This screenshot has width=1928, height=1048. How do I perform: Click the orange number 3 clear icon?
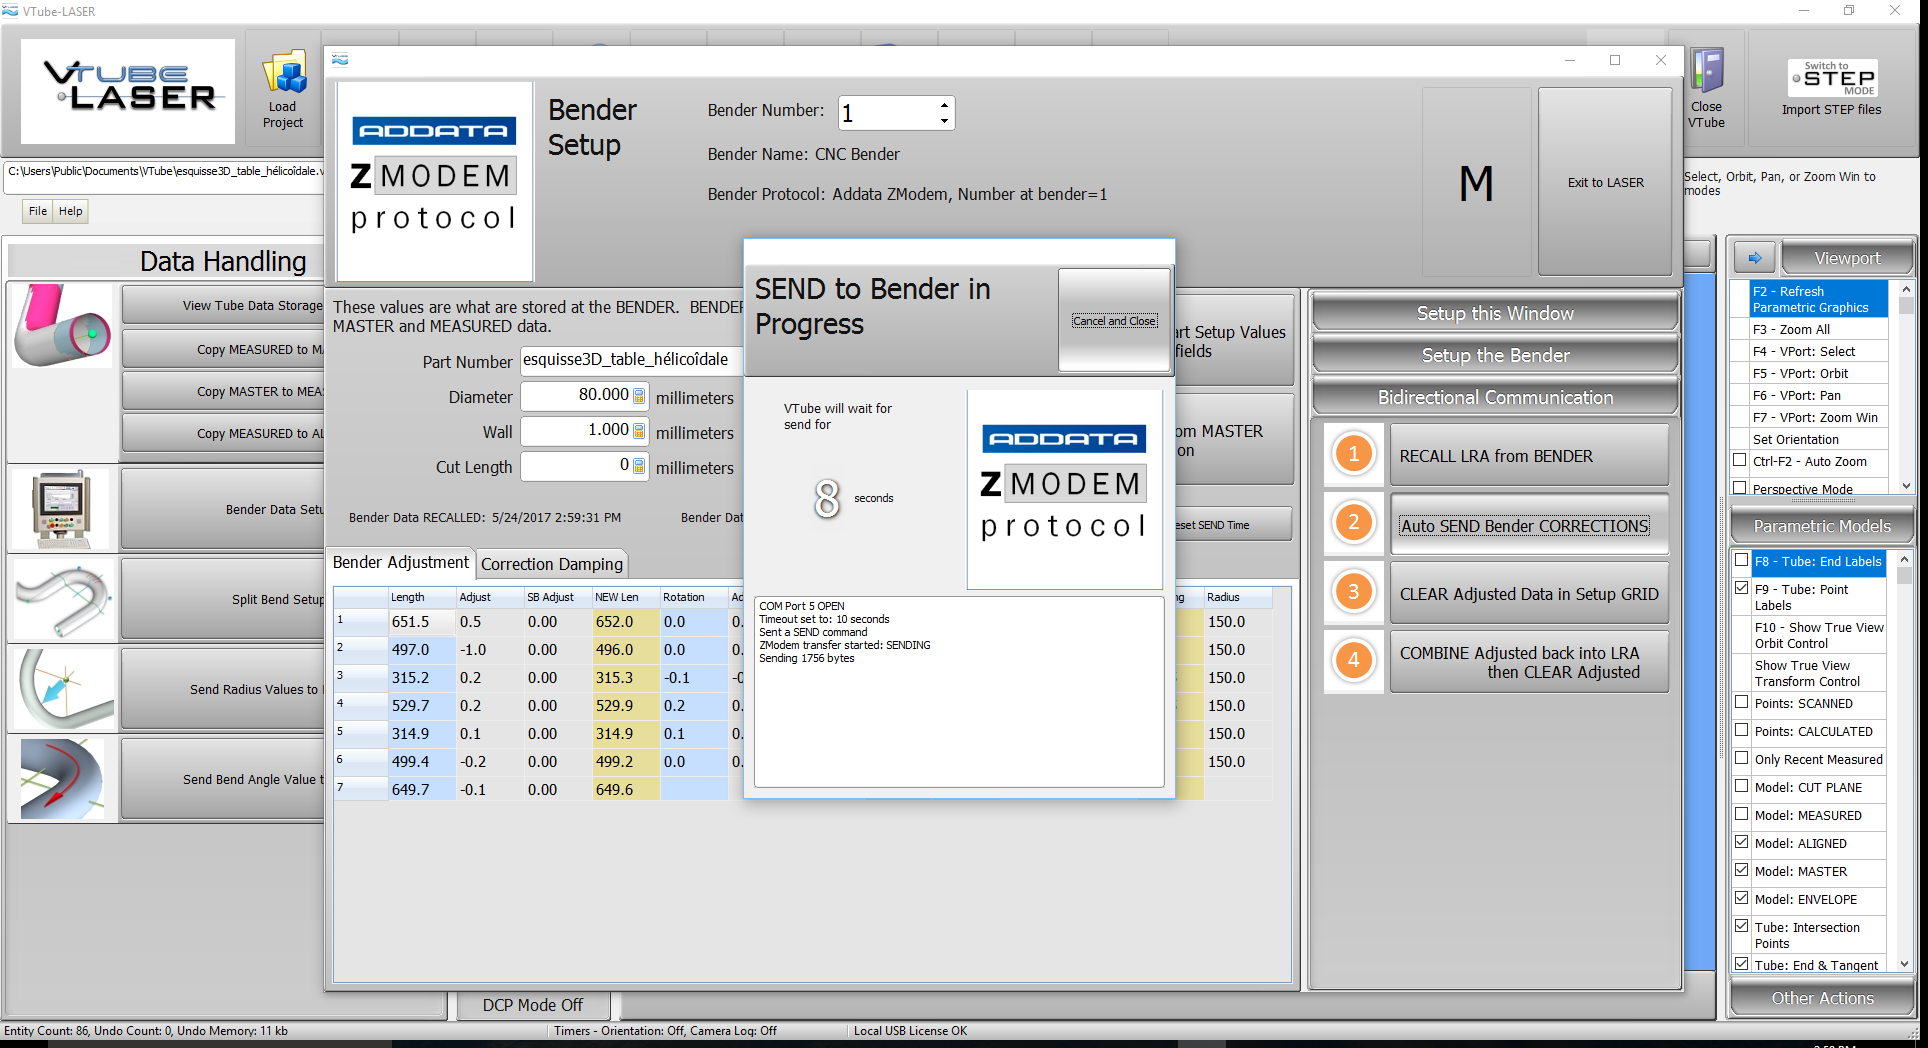coord(1353,592)
